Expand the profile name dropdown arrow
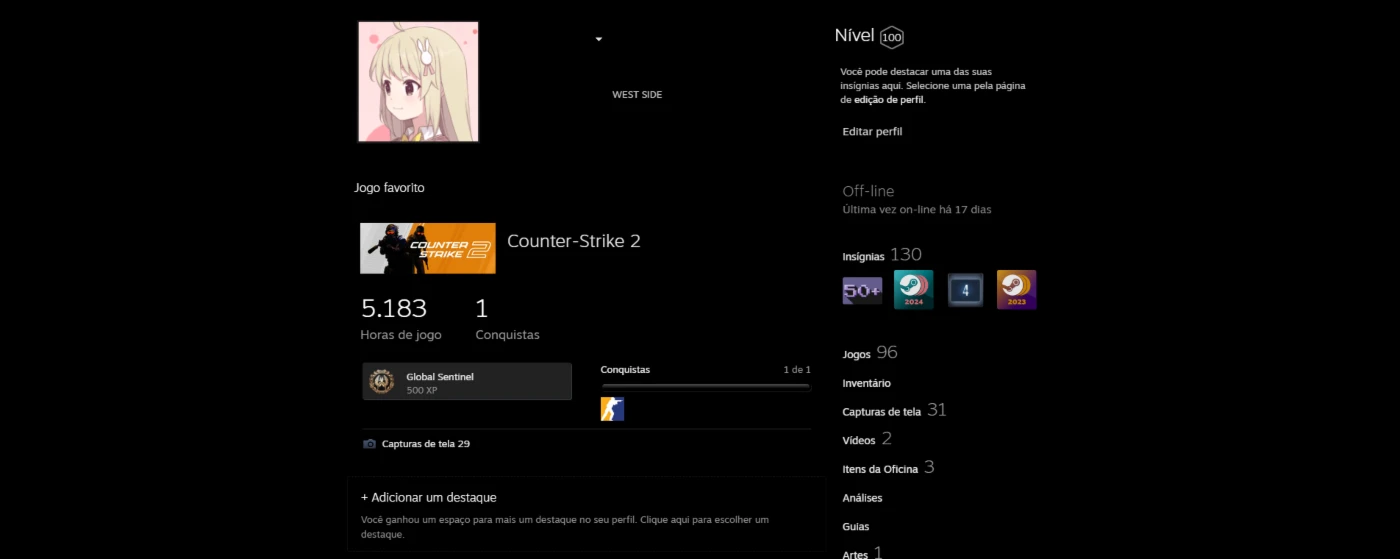1400x559 pixels. coord(598,39)
